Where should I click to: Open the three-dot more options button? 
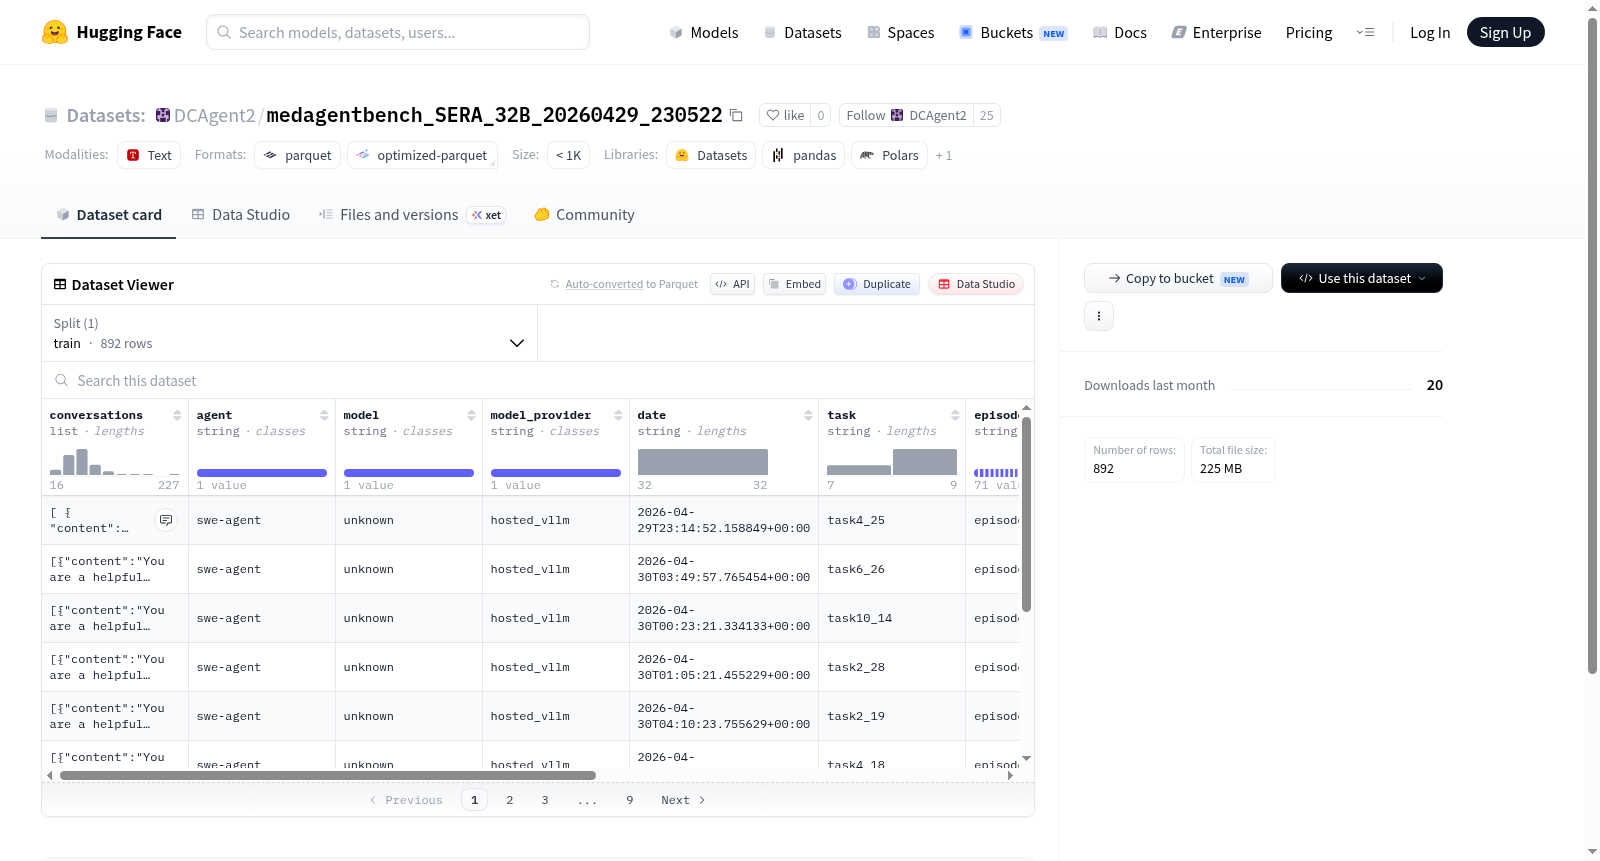(1099, 316)
